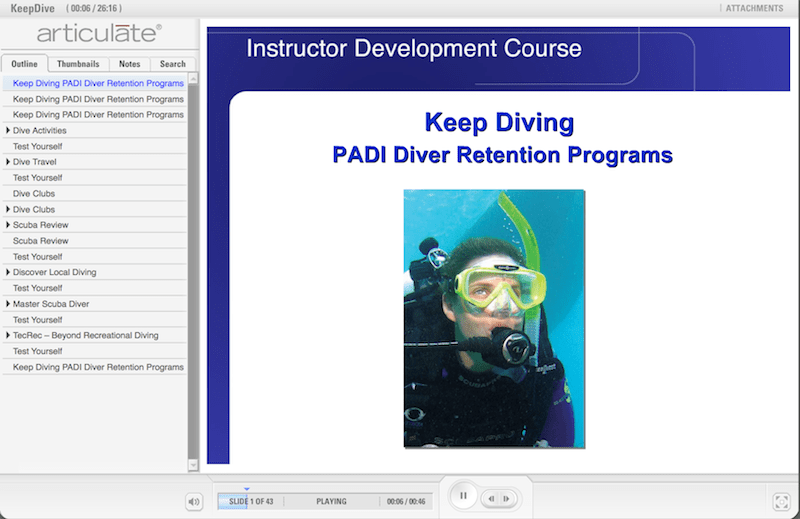Open the ATTACHMENTS link
The width and height of the screenshot is (800, 519).
pyautogui.click(x=754, y=8)
